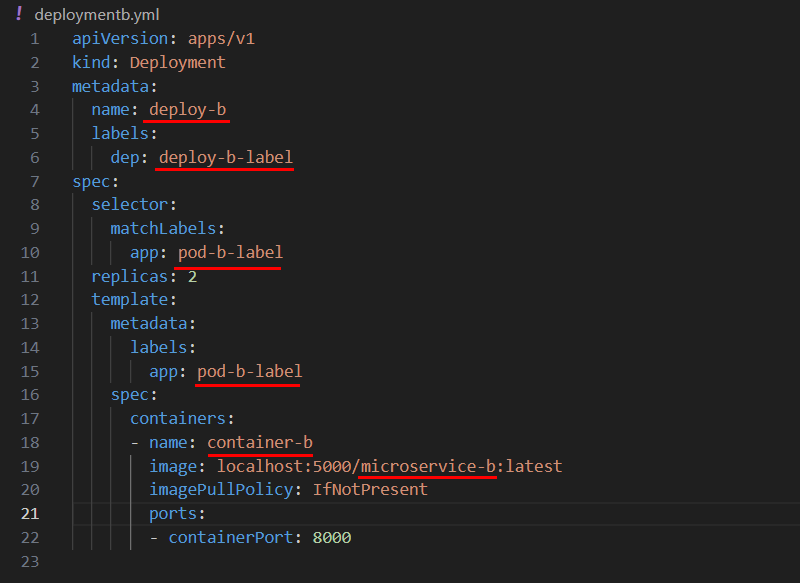The image size is (800, 583).
Task: Click 'pod-b-label' value on line 10
Action: tap(230, 252)
